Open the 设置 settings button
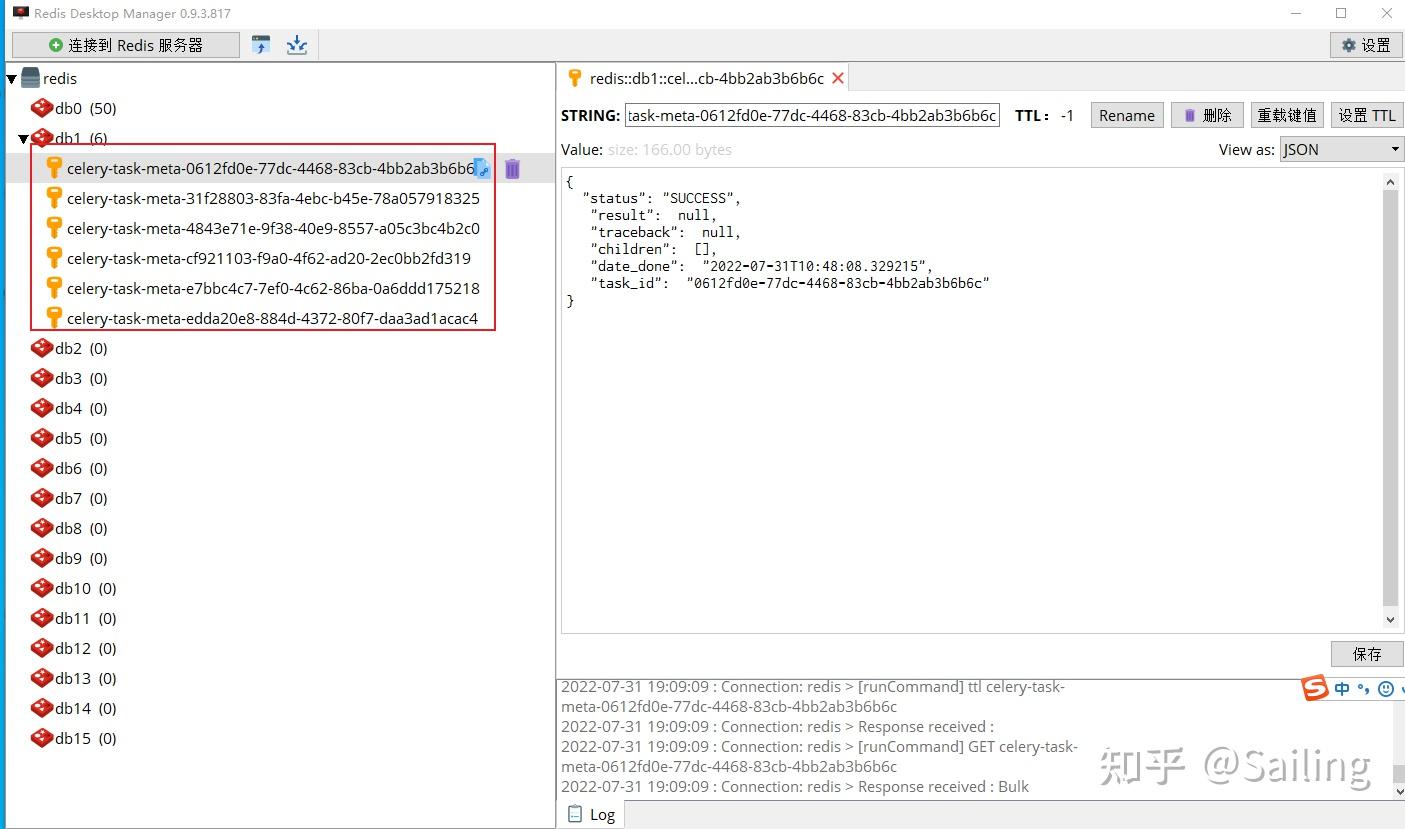 pos(1366,45)
